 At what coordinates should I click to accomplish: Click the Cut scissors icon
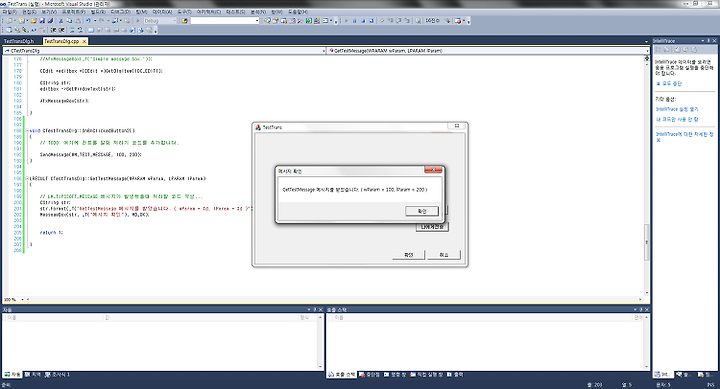coord(61,21)
